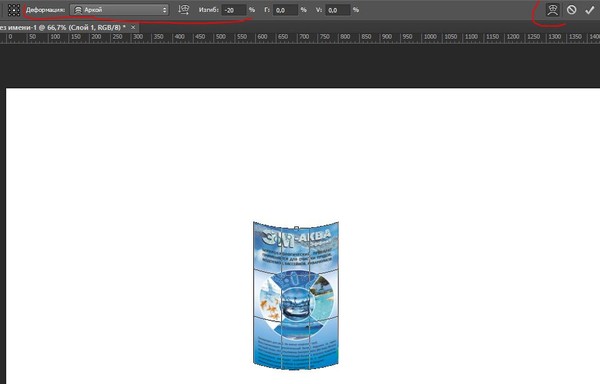Image resolution: width=600 pixels, height=384 pixels.
Task: Click the V vertical distortion value field
Action: point(338,10)
